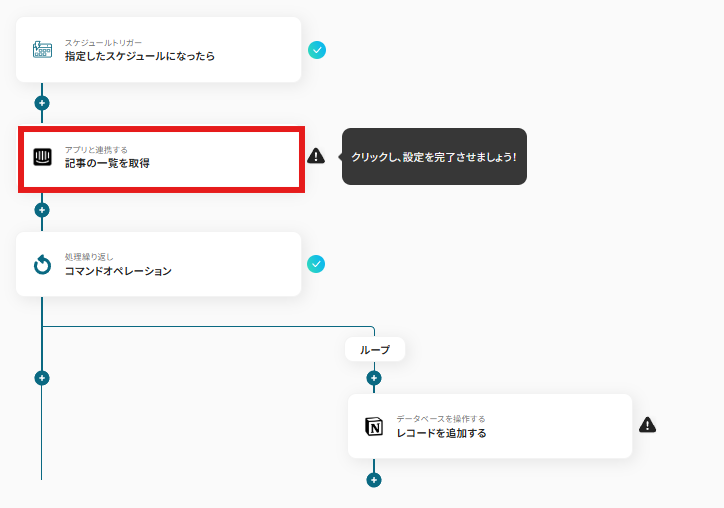Open the コマンドオペレーション step card

[158, 264]
